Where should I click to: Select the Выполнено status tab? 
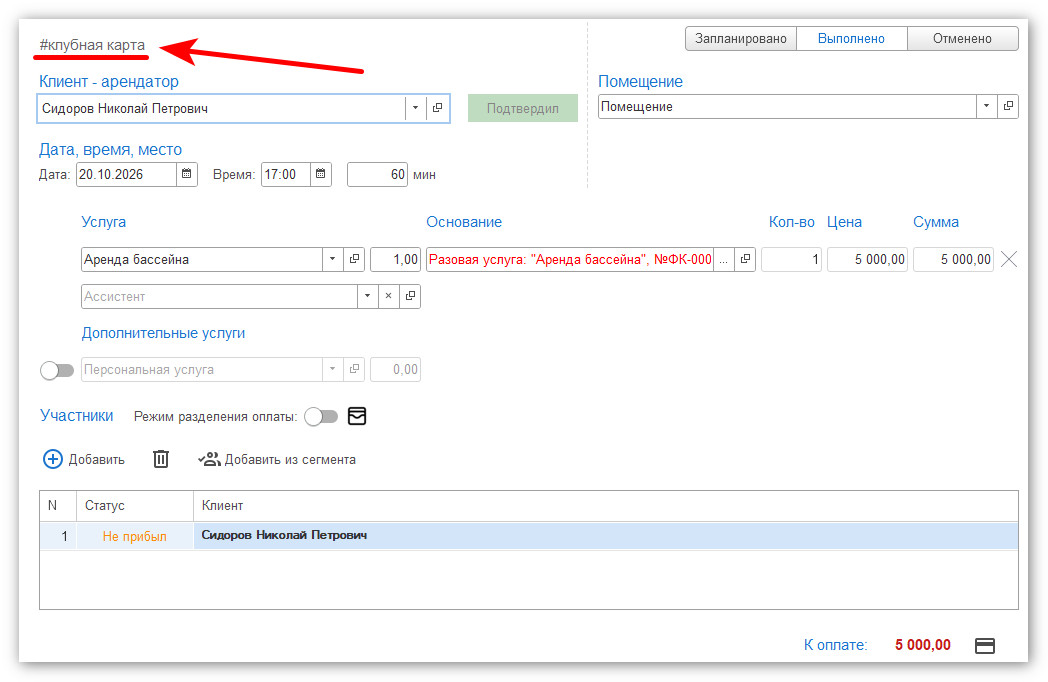click(x=852, y=39)
